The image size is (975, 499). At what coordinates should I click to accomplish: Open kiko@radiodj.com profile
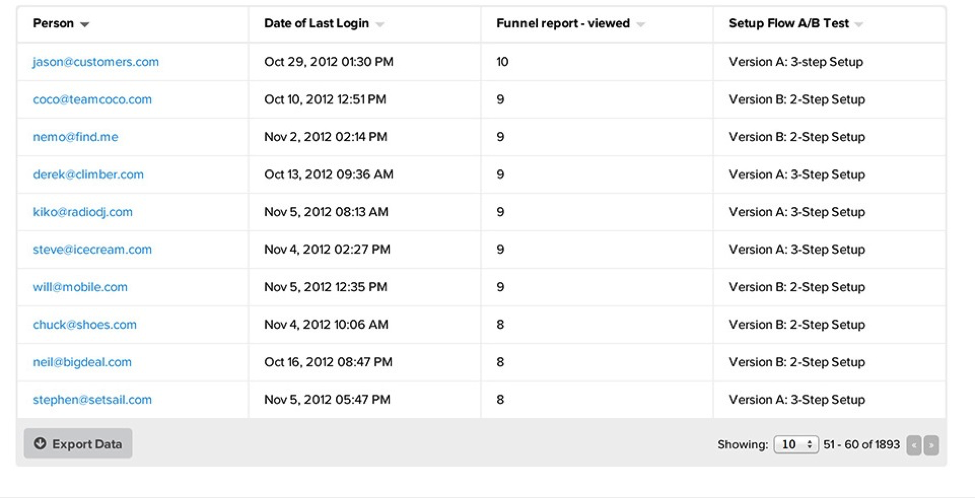(82, 212)
